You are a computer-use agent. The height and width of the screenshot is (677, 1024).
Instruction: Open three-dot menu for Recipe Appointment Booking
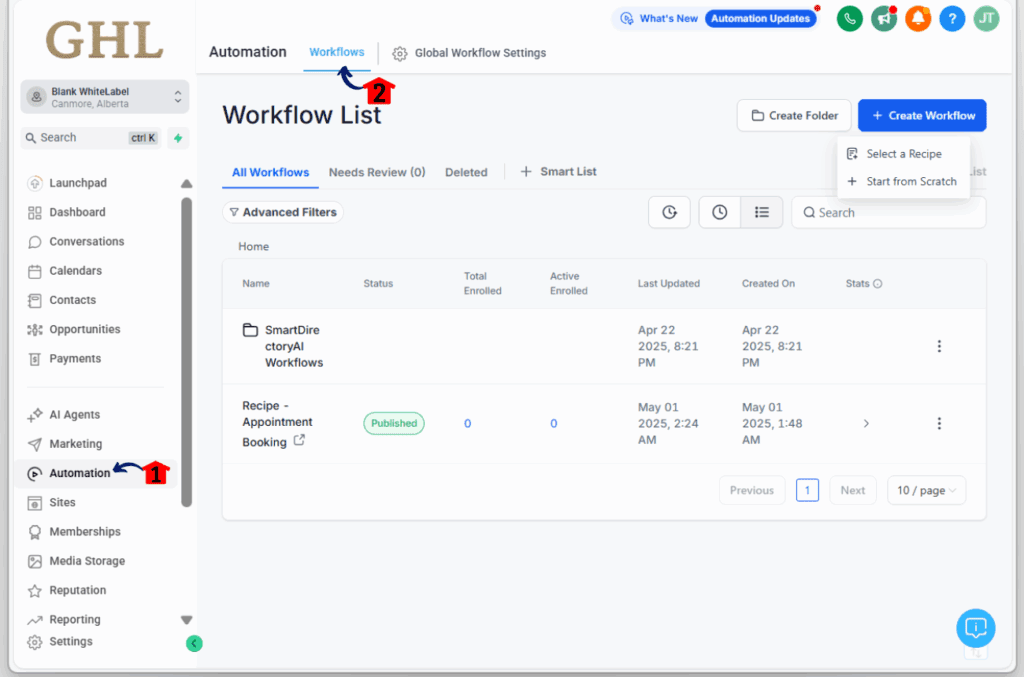click(x=939, y=424)
